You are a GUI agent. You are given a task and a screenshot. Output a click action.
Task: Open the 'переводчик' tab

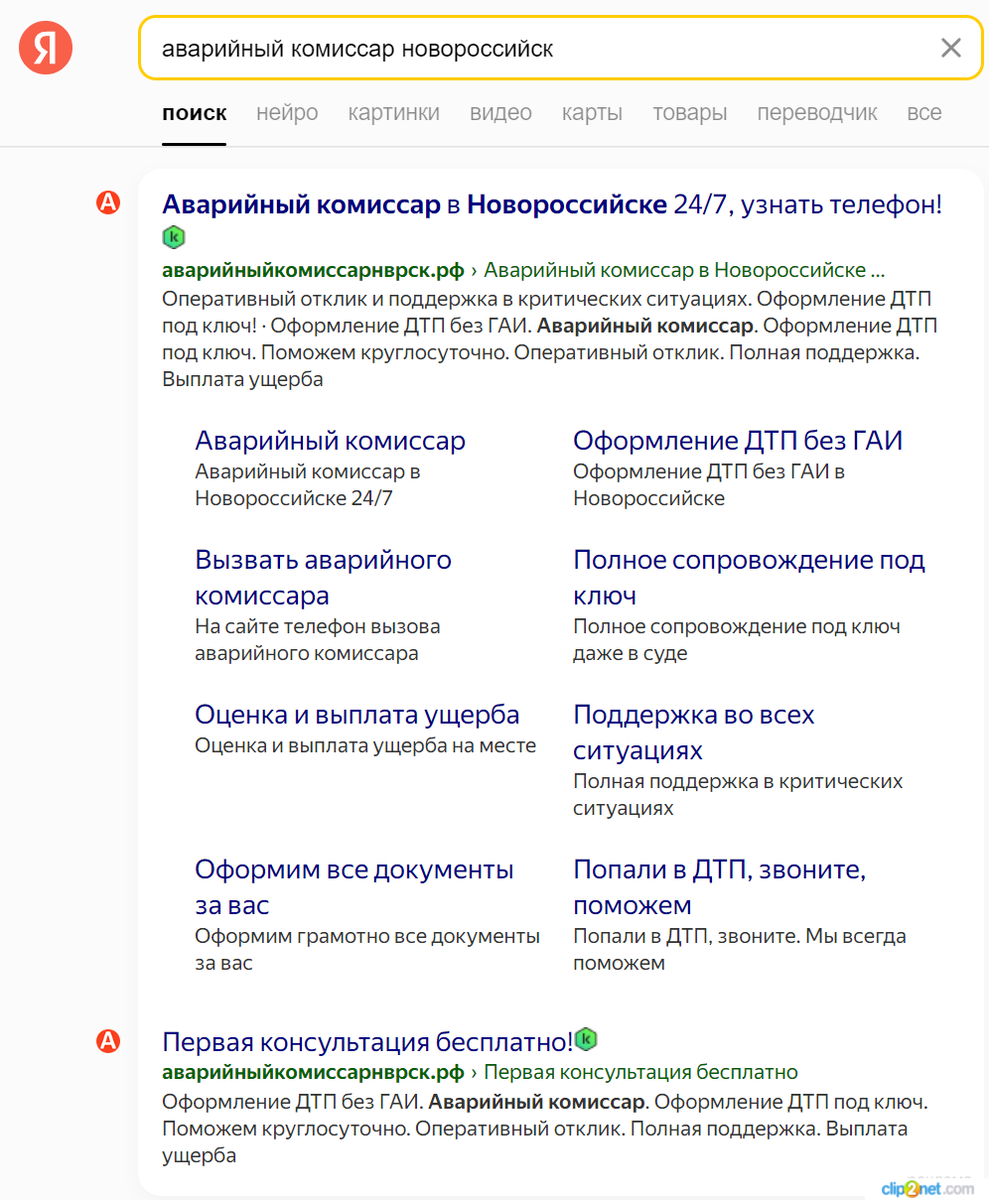(817, 113)
